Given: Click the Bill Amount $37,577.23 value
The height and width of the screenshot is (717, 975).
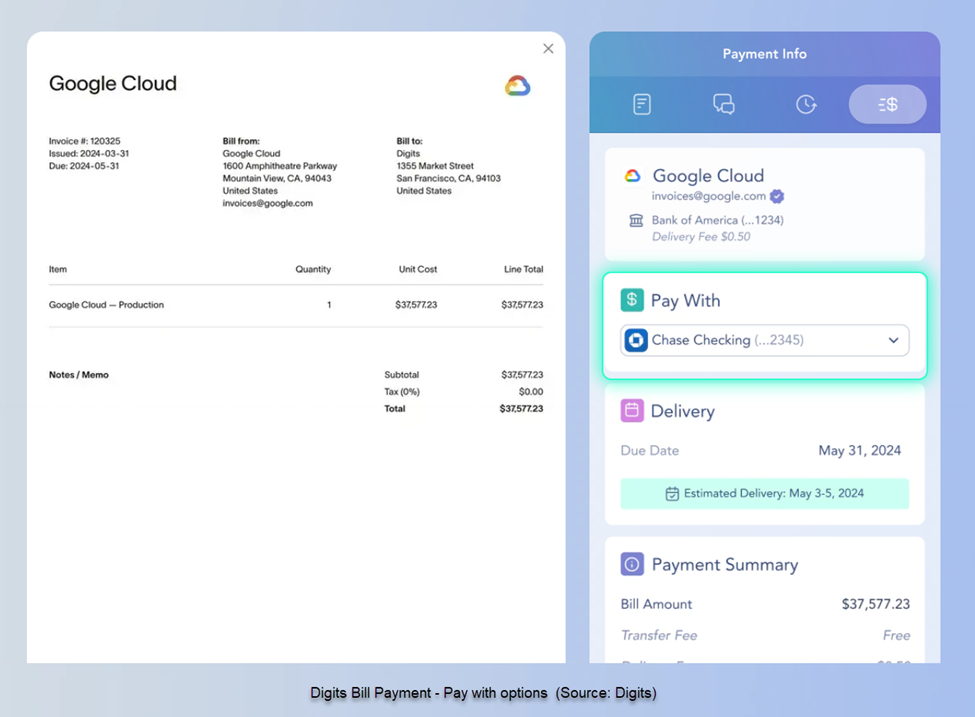Looking at the screenshot, I should click(876, 604).
